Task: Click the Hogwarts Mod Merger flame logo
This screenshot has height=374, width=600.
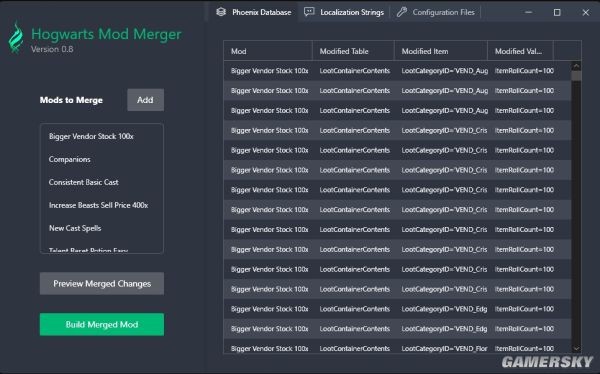Action: 16,37
